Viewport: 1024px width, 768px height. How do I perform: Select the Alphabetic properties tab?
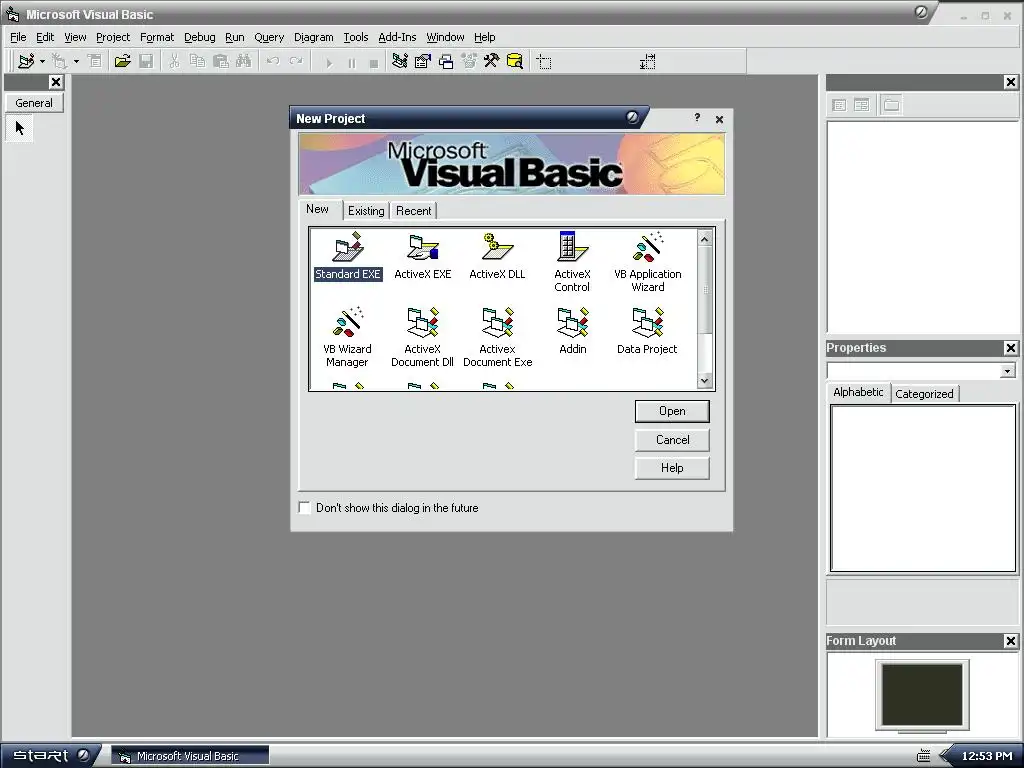[858, 392]
